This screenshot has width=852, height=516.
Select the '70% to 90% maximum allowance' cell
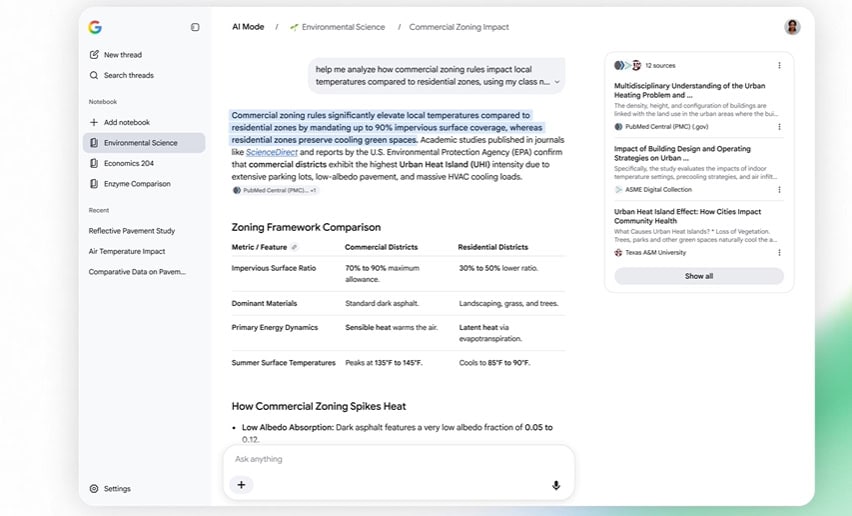click(x=383, y=274)
